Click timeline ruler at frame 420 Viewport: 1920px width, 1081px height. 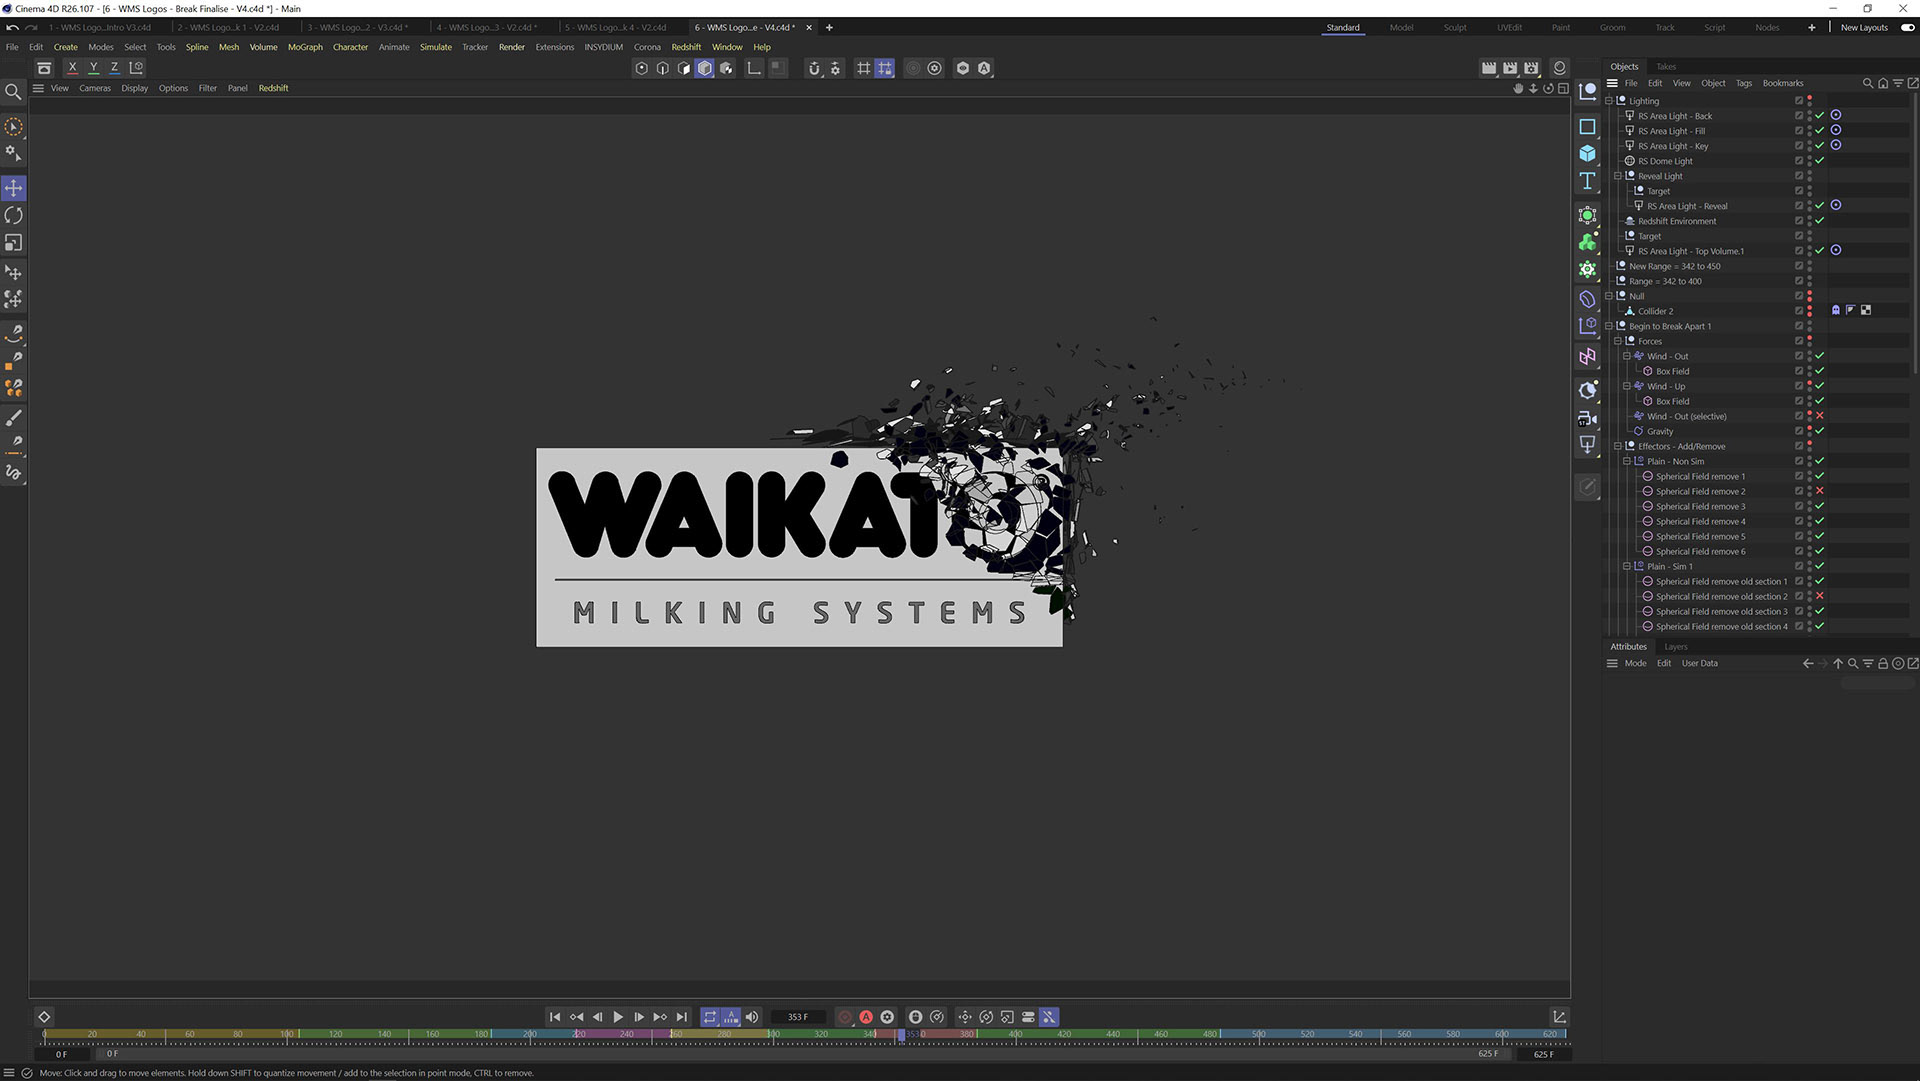click(x=1064, y=1034)
